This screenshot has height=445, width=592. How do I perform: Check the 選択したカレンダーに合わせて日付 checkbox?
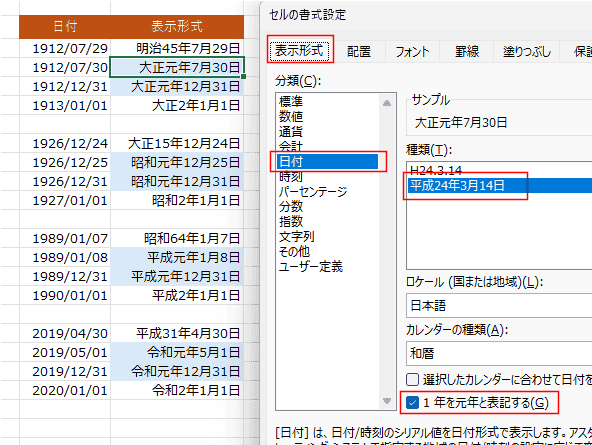tap(412, 379)
